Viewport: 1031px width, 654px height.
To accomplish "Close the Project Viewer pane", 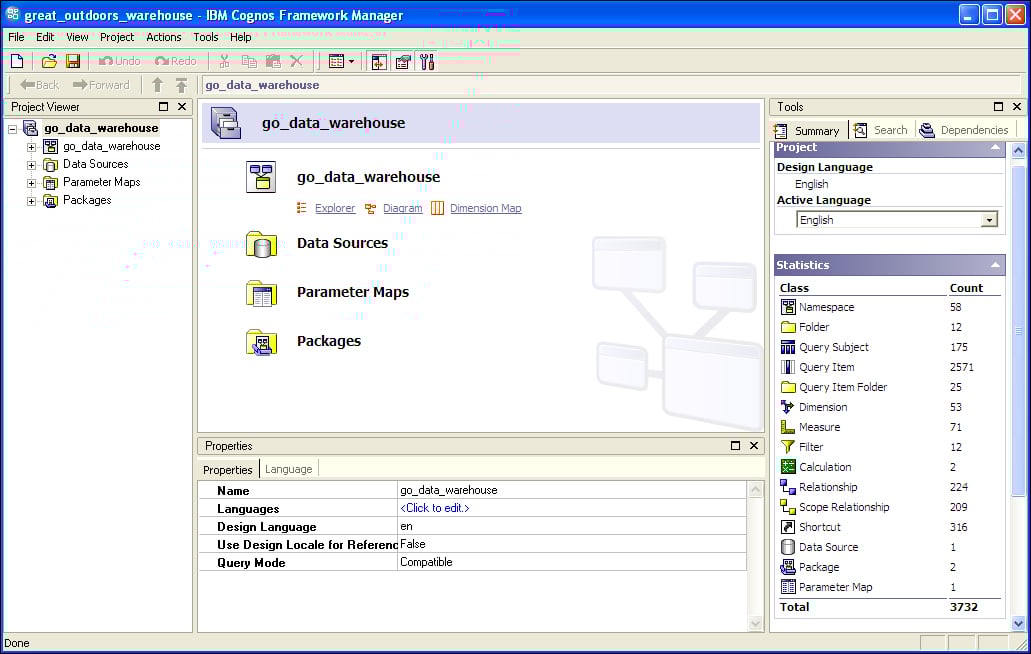I will pos(182,106).
